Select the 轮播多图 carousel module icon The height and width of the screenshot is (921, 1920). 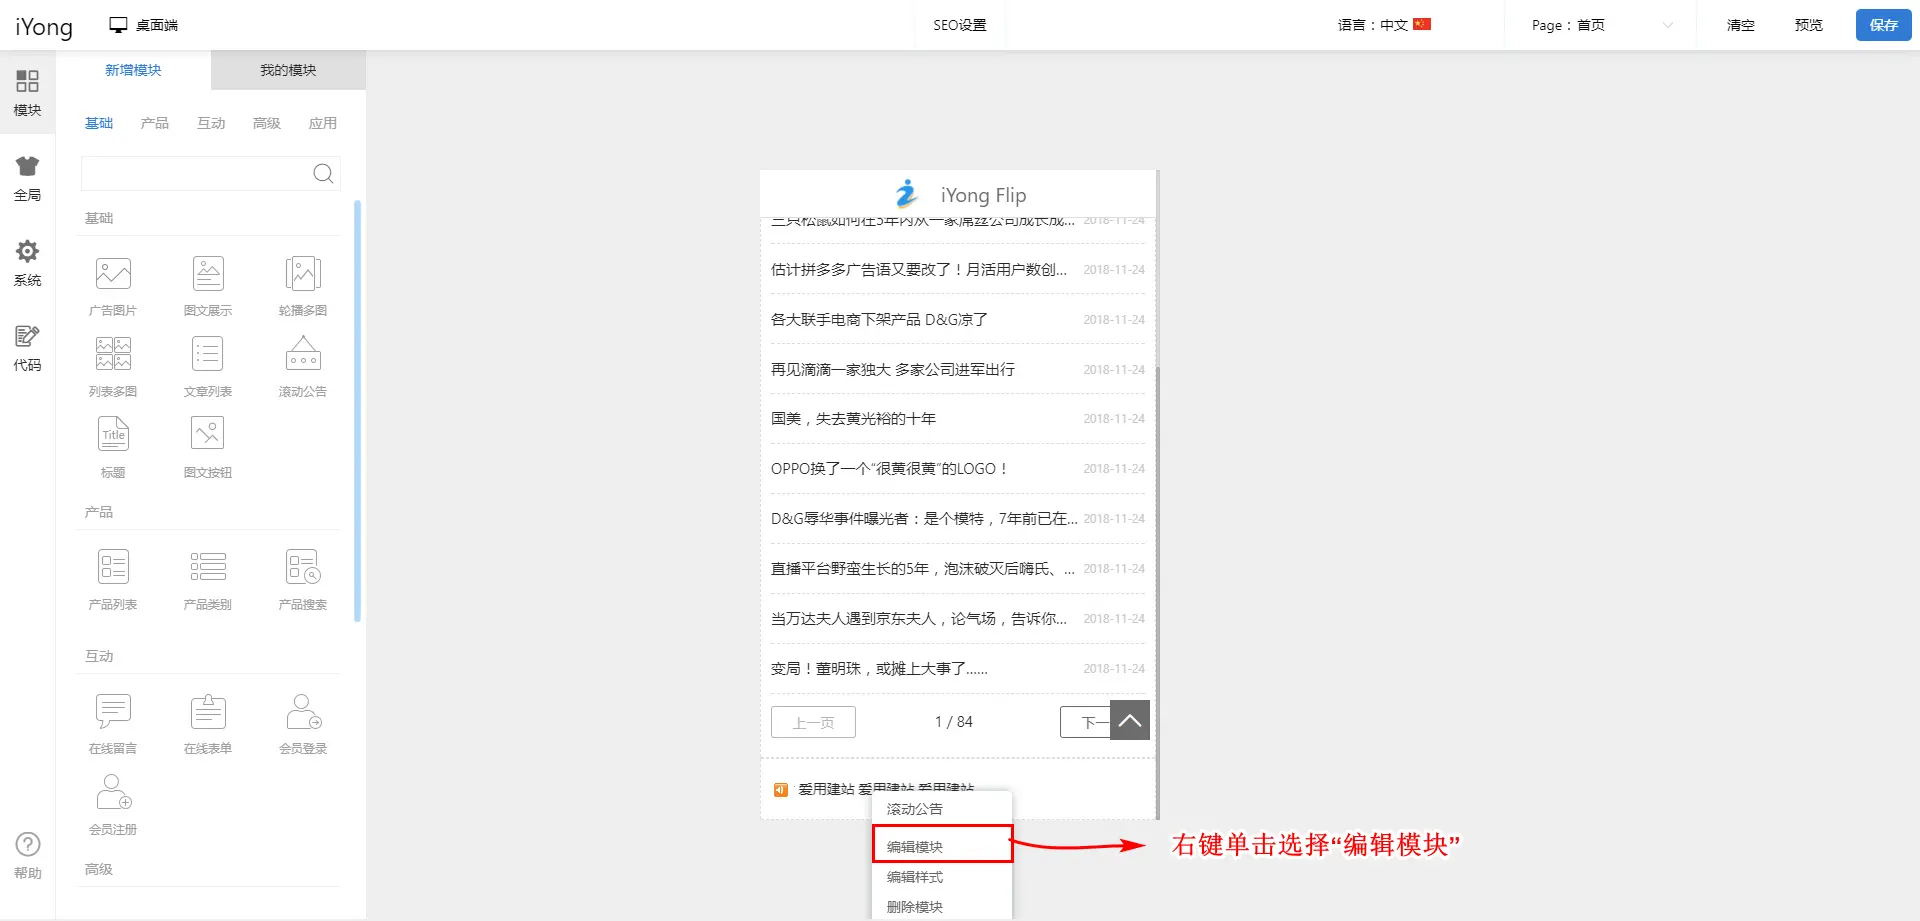pos(303,274)
